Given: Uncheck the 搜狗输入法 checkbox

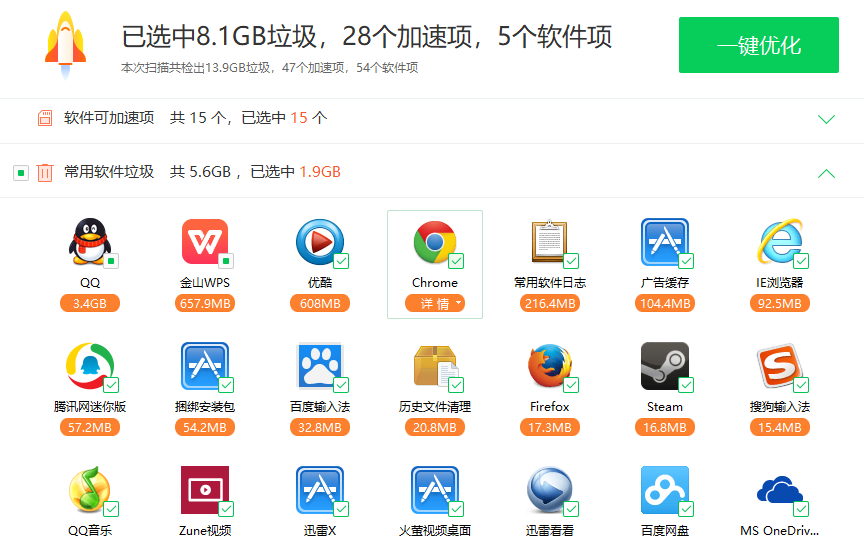Looking at the screenshot, I should [801, 385].
